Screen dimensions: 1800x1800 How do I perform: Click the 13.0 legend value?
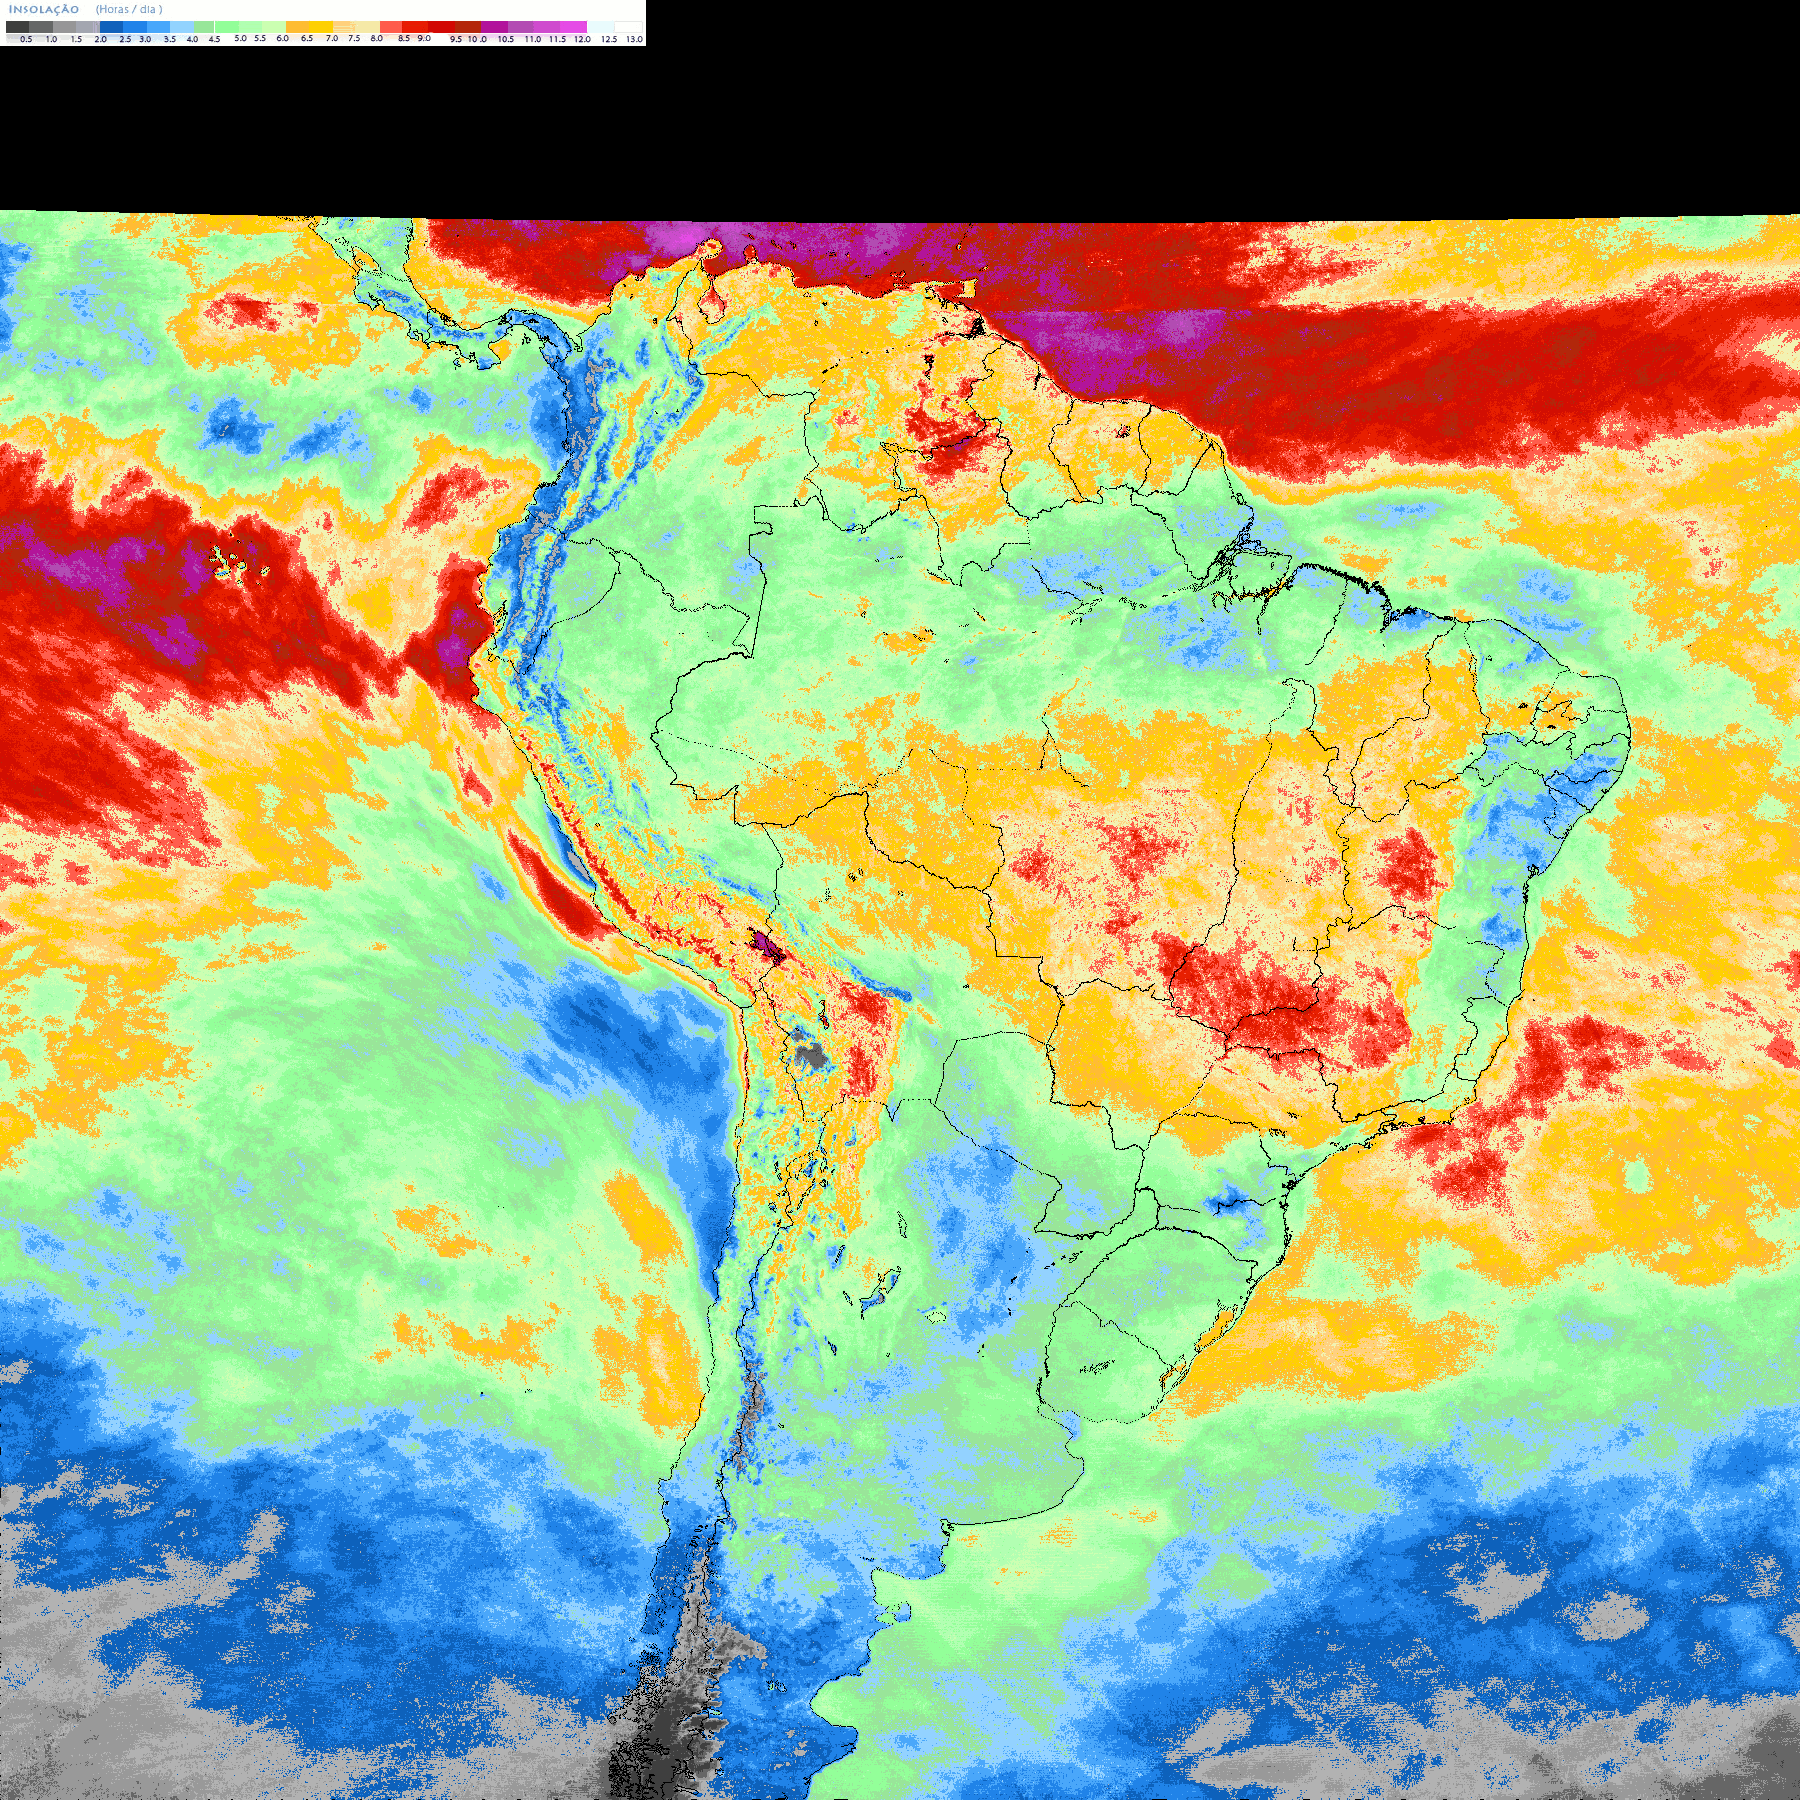(x=634, y=39)
